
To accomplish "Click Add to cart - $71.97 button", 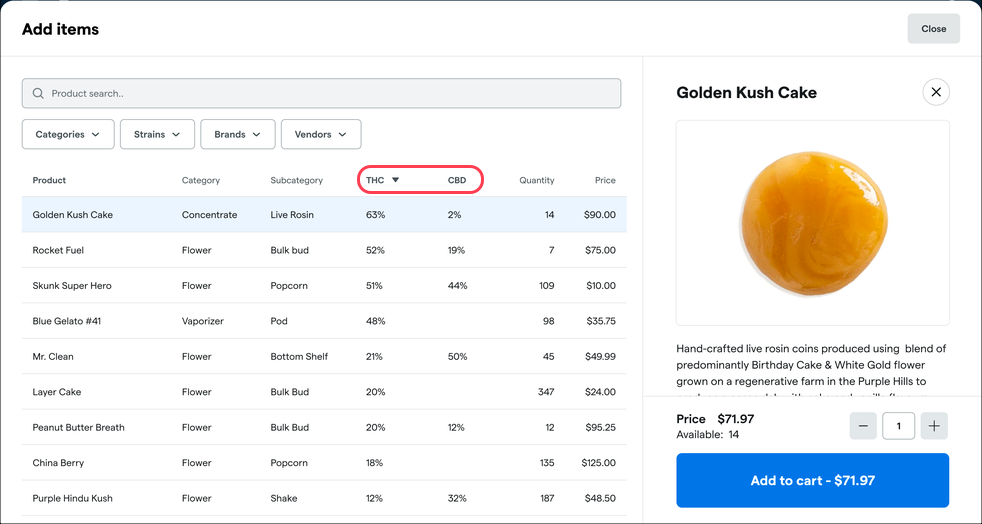I will [812, 480].
